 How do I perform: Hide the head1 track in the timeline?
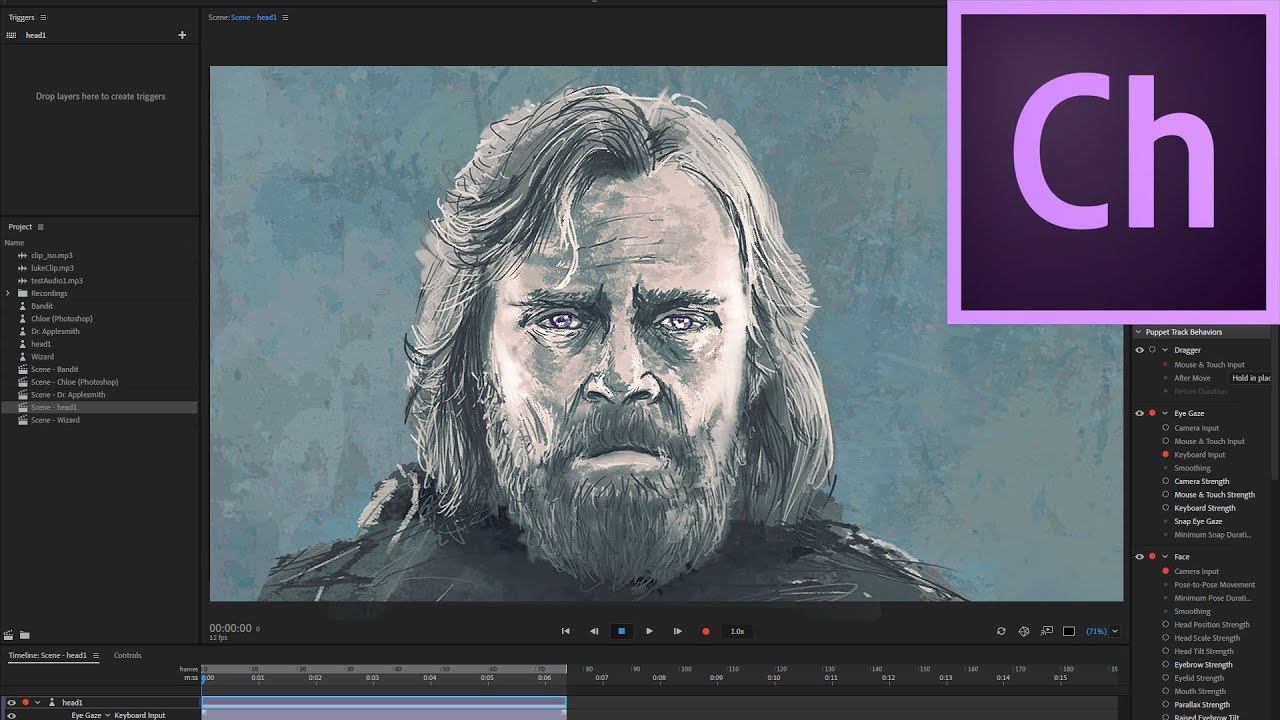(x=11, y=702)
